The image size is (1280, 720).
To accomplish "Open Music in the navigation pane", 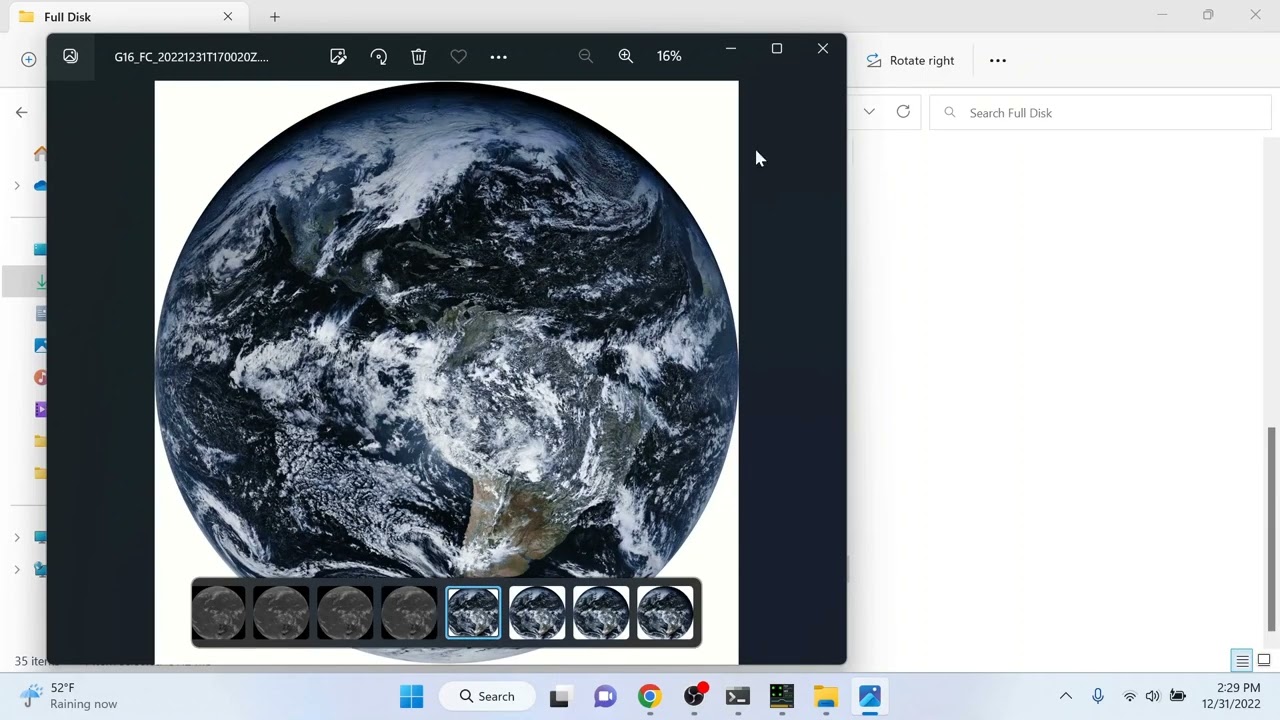I will [40, 378].
